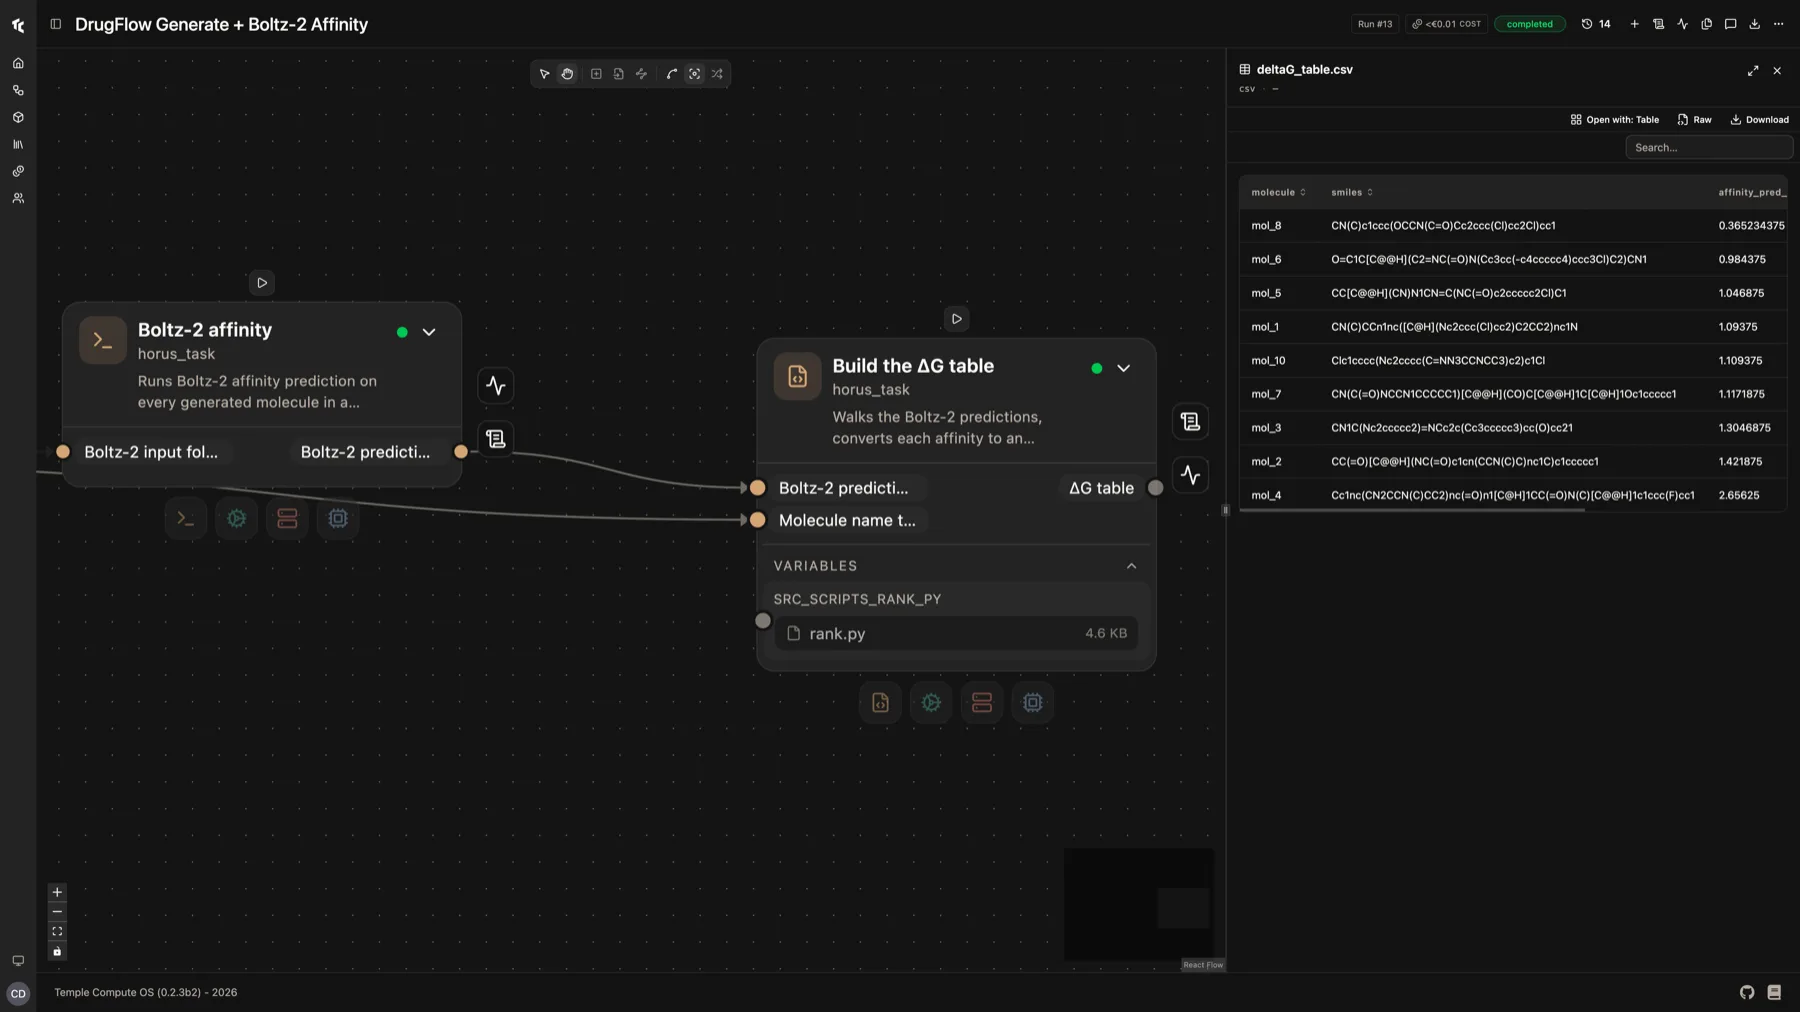The width and height of the screenshot is (1800, 1012).
Task: Sort by the molecule column header
Action: (x=1278, y=192)
